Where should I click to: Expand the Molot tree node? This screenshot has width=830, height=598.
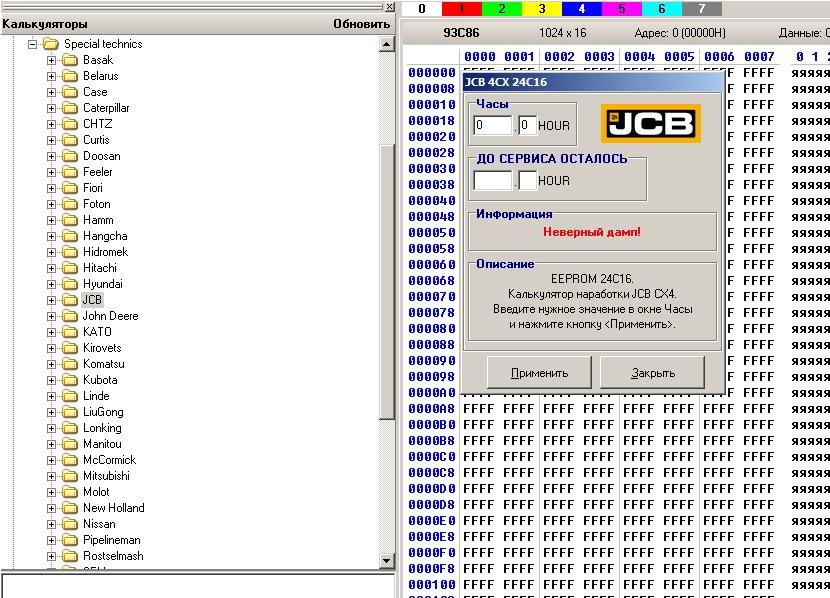pos(51,492)
